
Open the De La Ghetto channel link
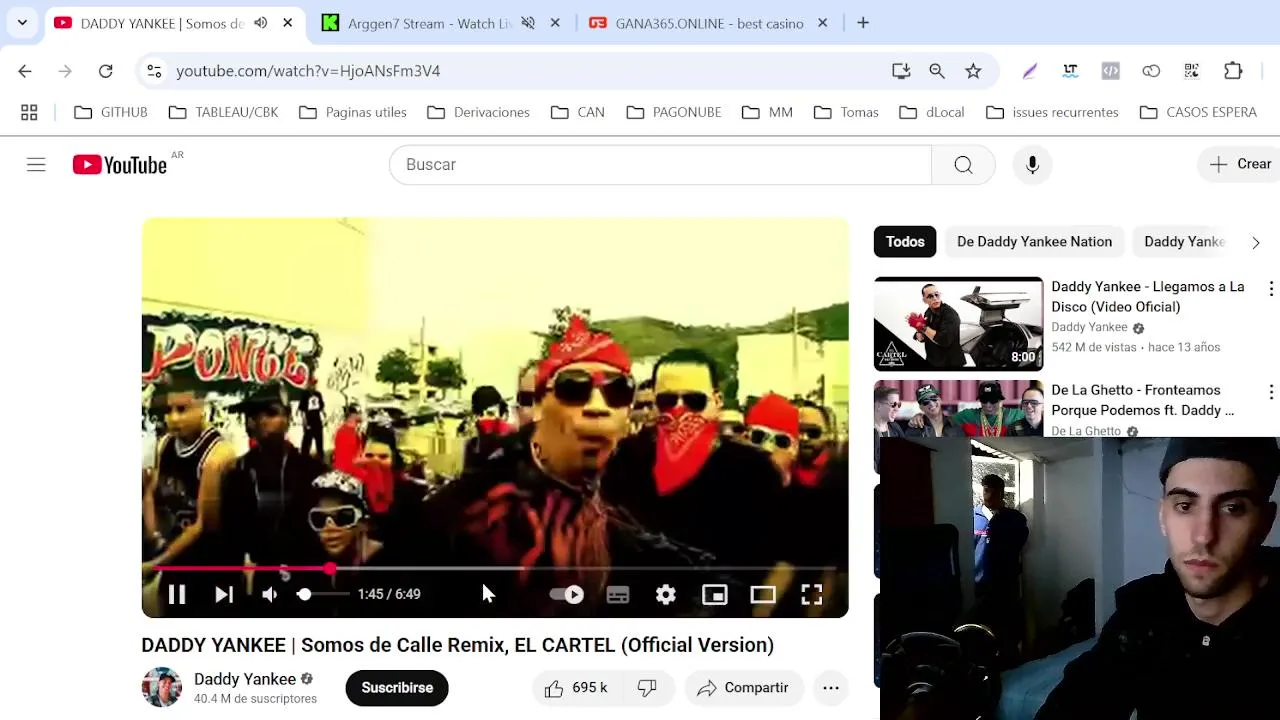pyautogui.click(x=1086, y=431)
